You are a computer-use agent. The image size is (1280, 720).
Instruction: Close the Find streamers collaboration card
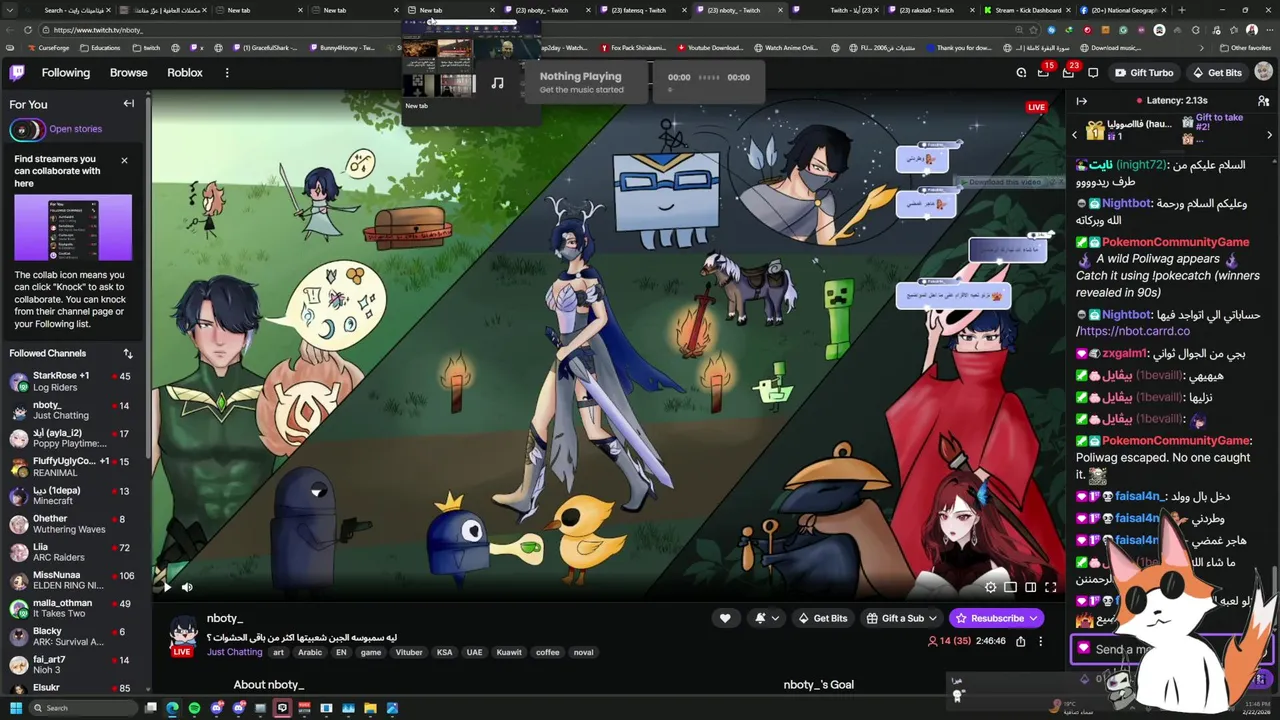pos(124,160)
